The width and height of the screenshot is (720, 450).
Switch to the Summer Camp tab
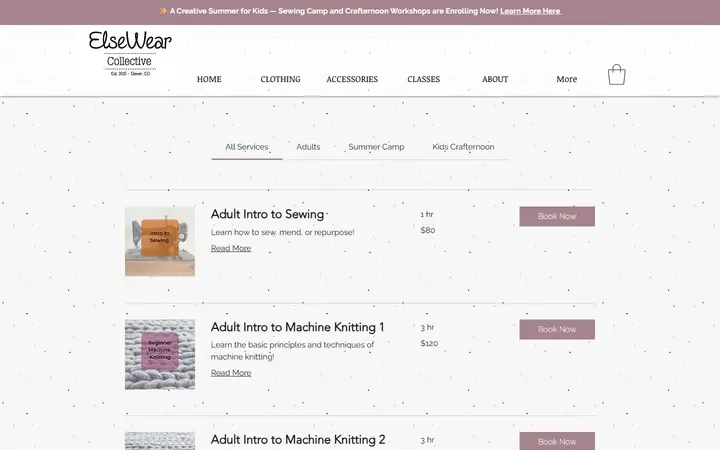[x=376, y=147]
